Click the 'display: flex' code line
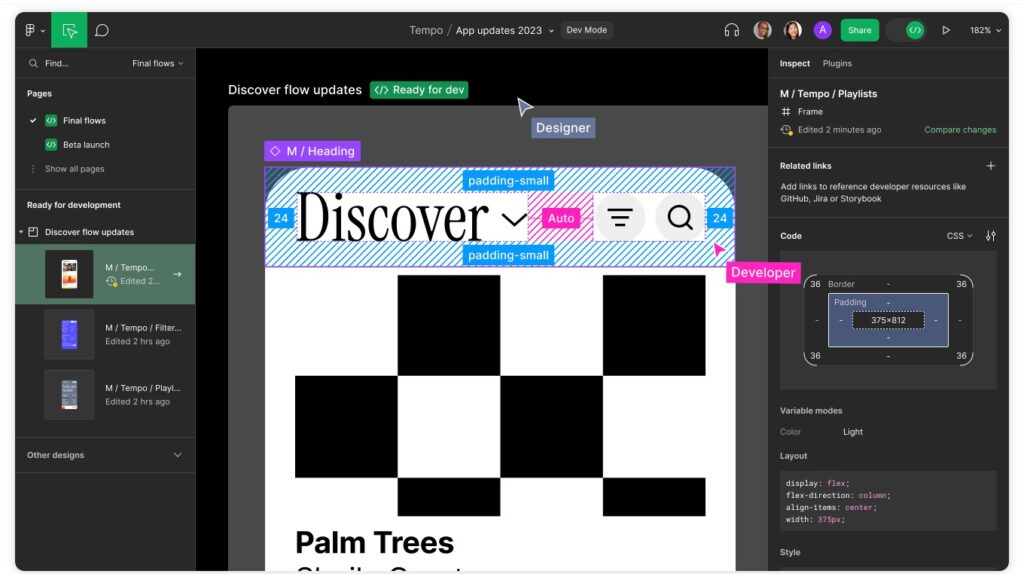This screenshot has height=574, width=1024. pyautogui.click(x=818, y=483)
